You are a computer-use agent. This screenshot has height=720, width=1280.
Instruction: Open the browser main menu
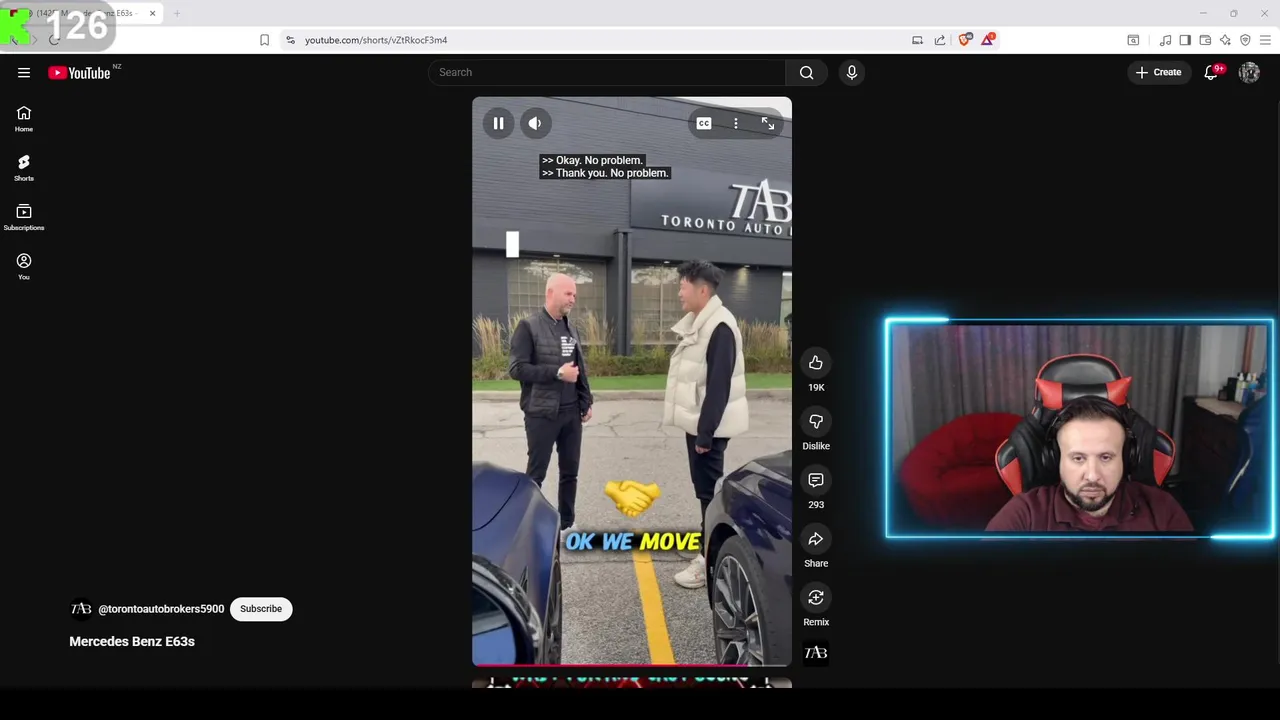tap(1265, 40)
